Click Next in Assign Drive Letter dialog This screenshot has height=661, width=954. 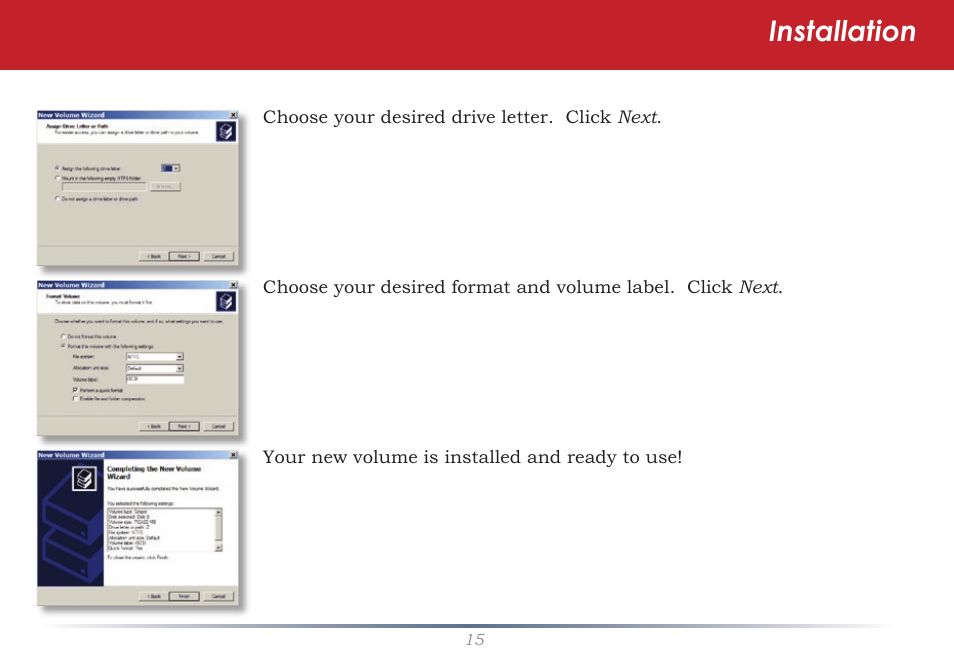click(x=184, y=256)
